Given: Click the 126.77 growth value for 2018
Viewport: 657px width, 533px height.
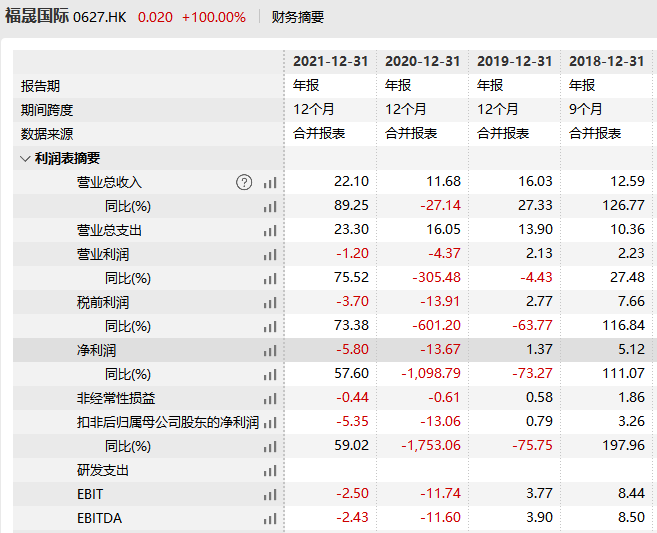Looking at the screenshot, I should [x=623, y=205].
